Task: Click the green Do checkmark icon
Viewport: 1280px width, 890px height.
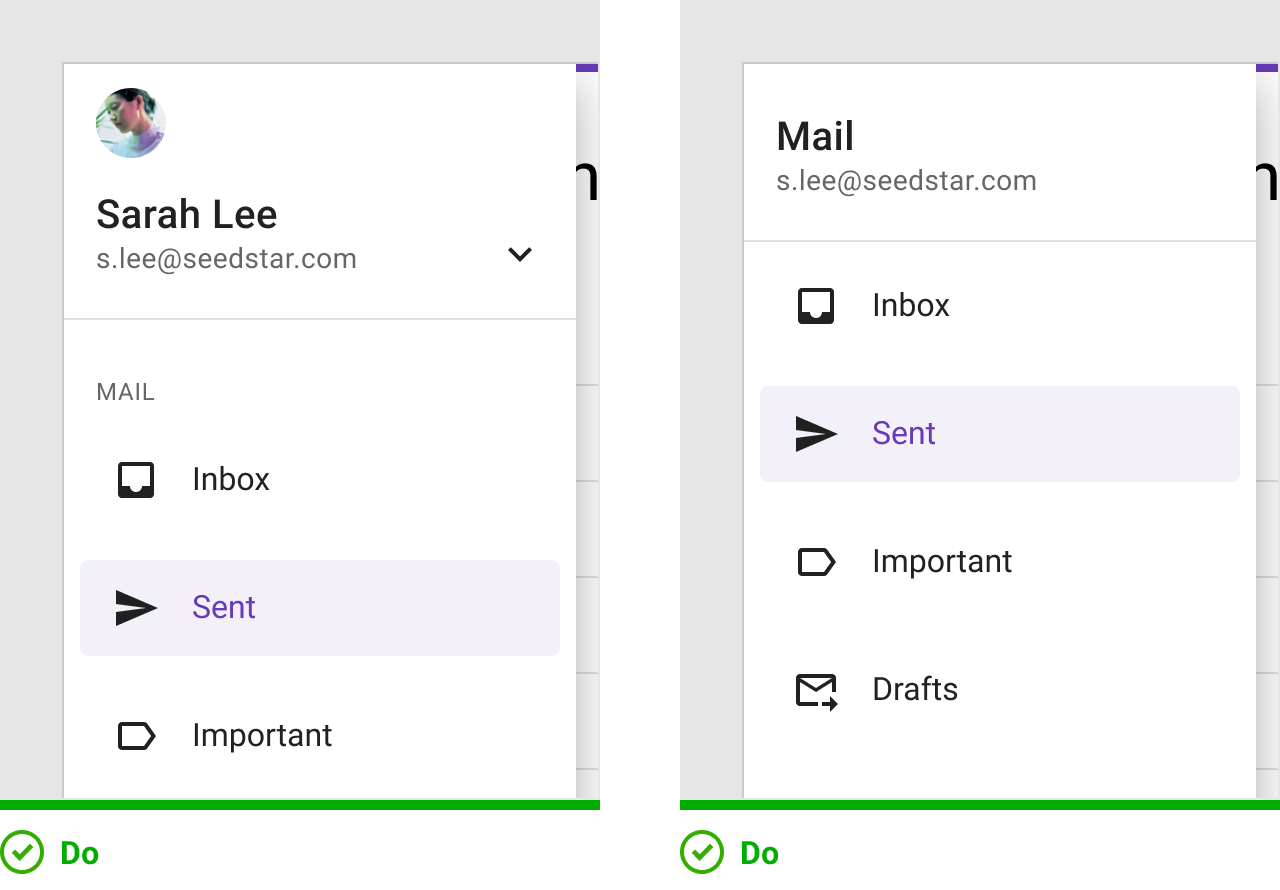Action: [21, 852]
